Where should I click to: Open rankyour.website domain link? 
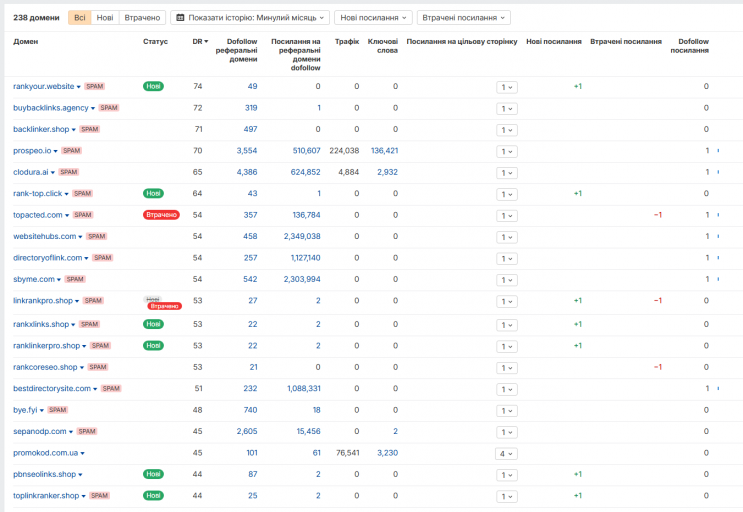point(44,86)
